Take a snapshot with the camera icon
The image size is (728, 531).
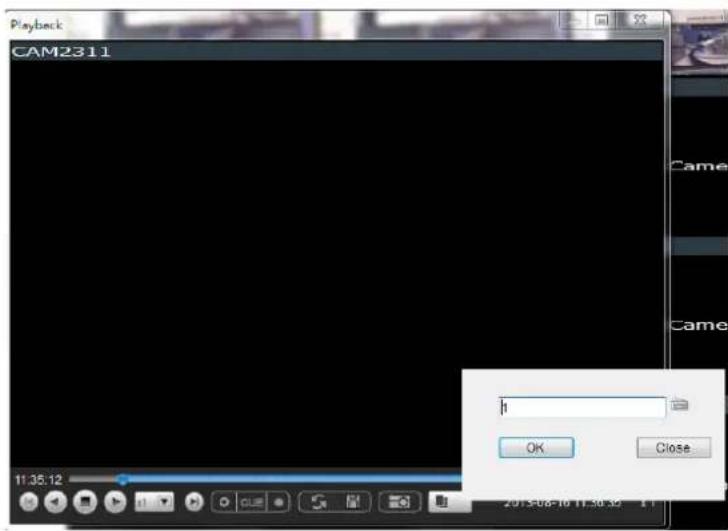click(x=399, y=502)
